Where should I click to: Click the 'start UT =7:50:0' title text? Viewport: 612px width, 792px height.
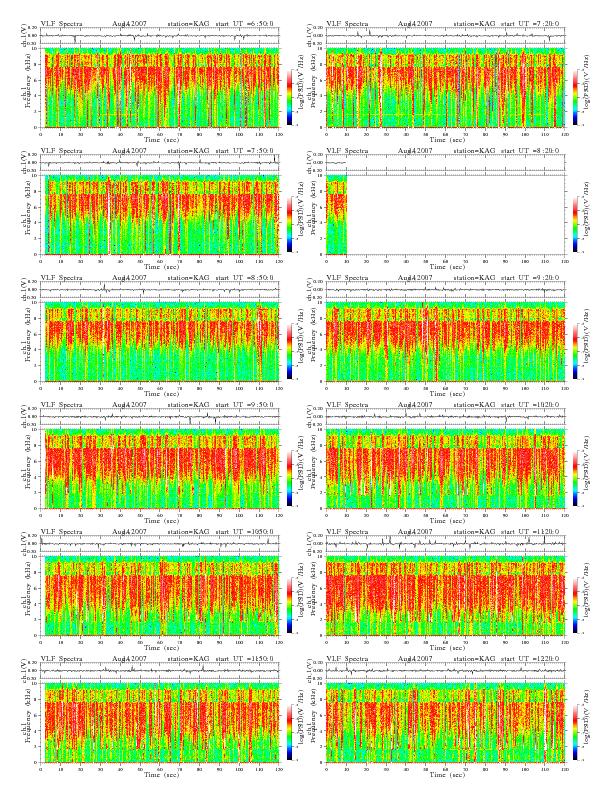[245, 151]
